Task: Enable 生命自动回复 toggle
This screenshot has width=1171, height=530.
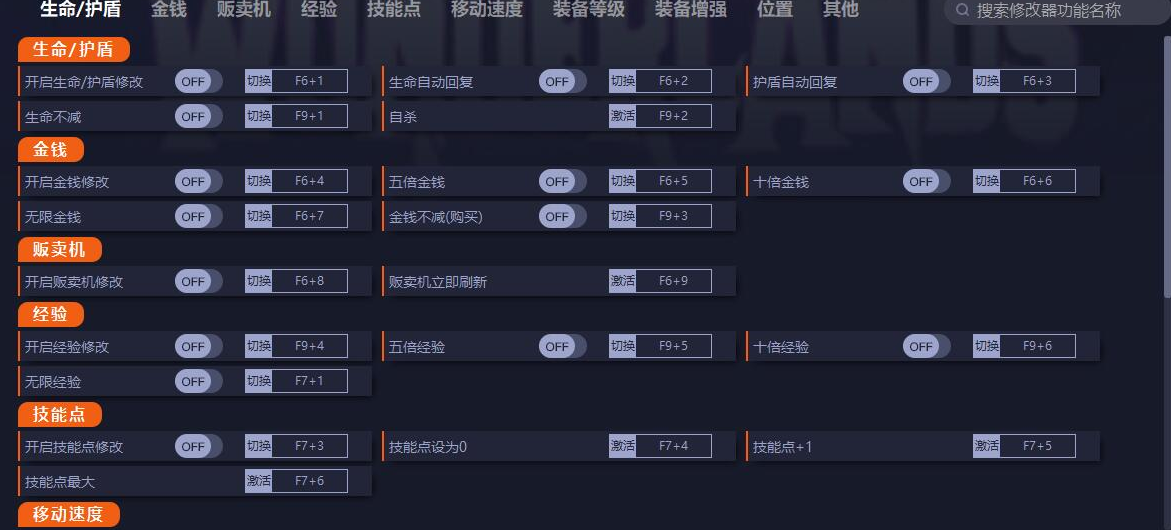Action: click(x=562, y=81)
